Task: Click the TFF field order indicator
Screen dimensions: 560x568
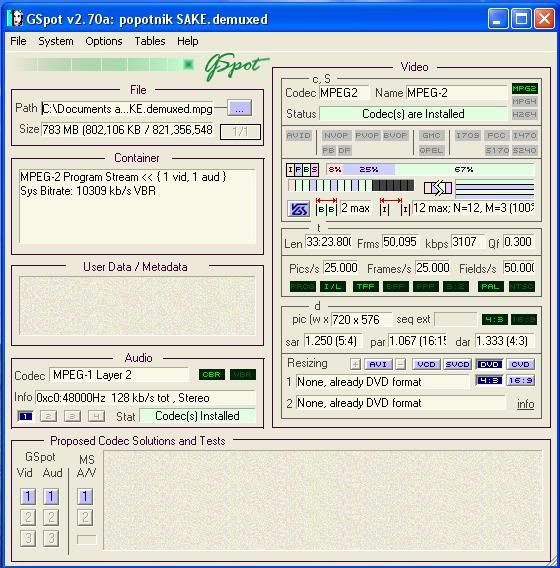Action: [366, 287]
